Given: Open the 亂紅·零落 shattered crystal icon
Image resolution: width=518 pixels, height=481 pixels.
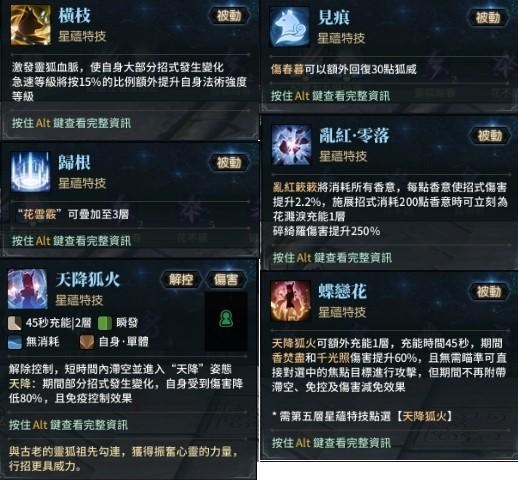Looking at the screenshot, I should 292,145.
